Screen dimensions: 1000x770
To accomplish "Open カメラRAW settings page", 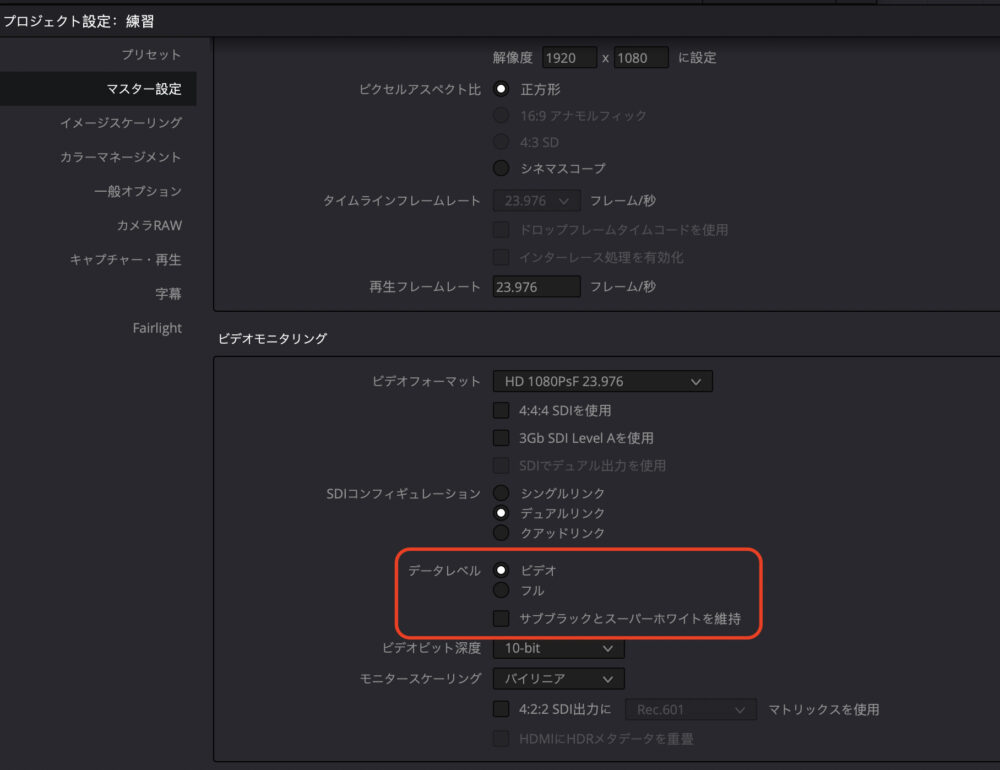I will pyautogui.click(x=149, y=225).
